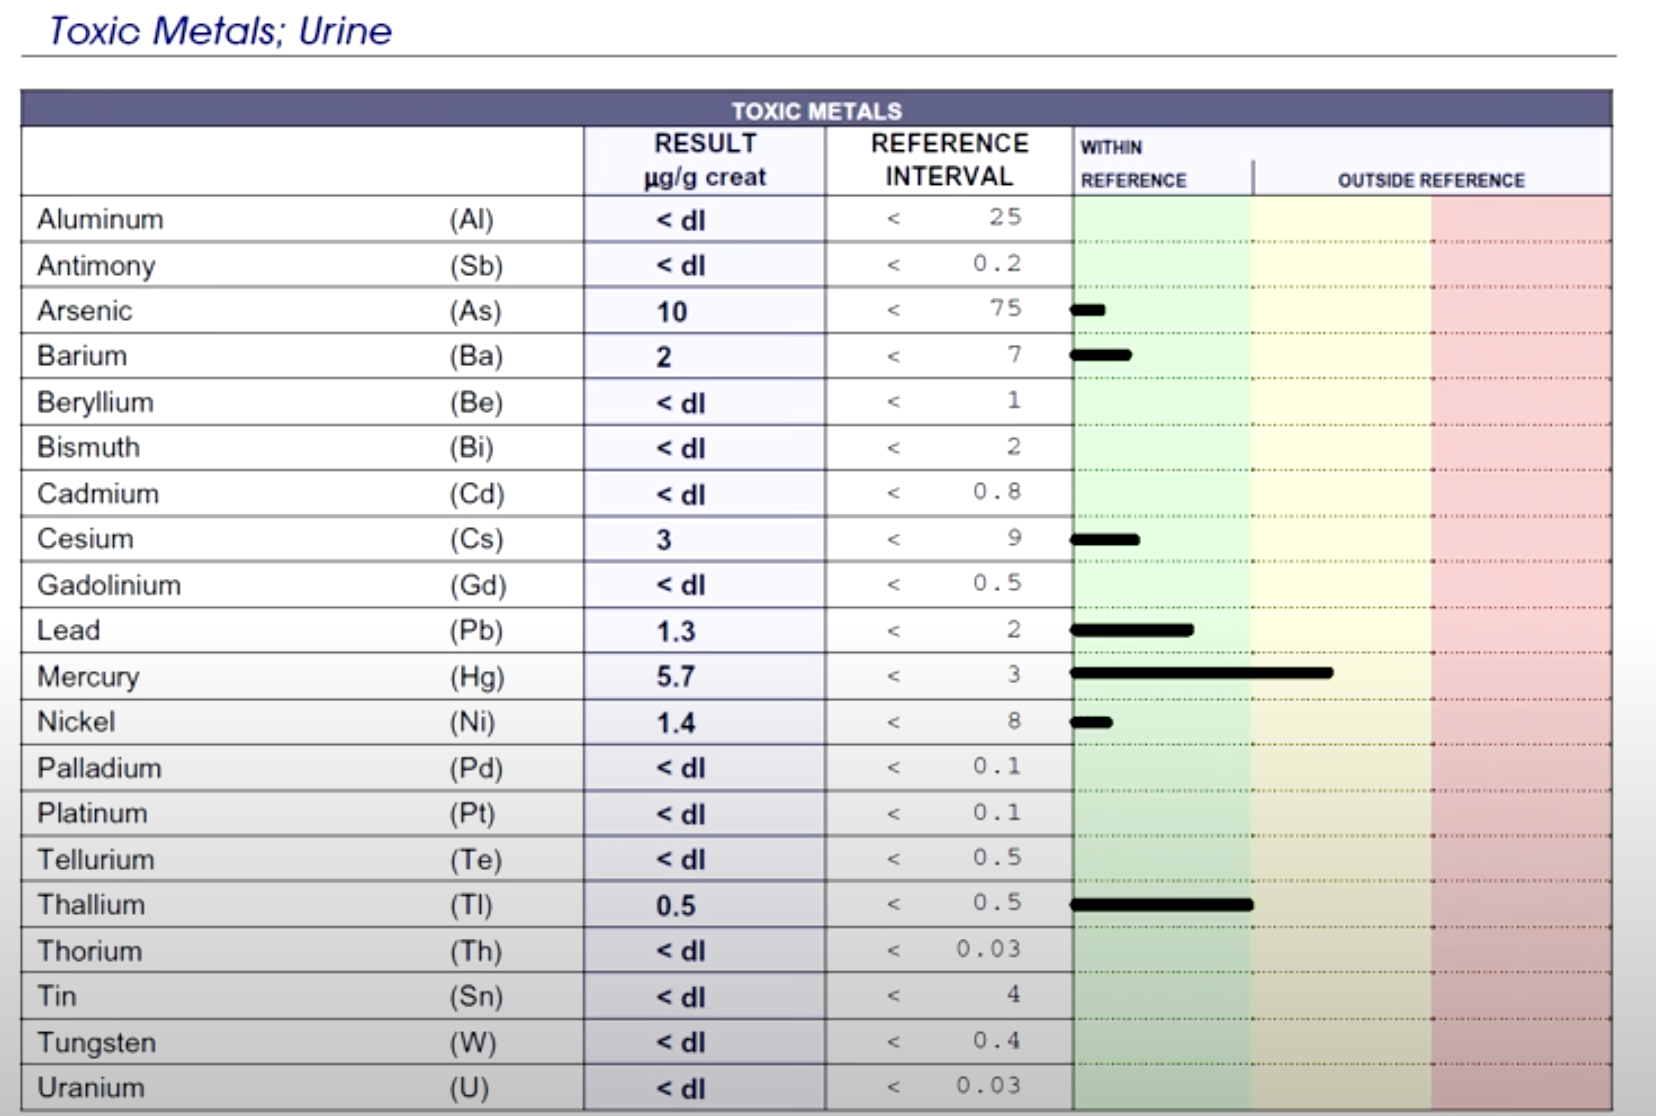1656x1116 pixels.
Task: Click the OUTSIDE REFERENCE header label
Action: click(1430, 180)
